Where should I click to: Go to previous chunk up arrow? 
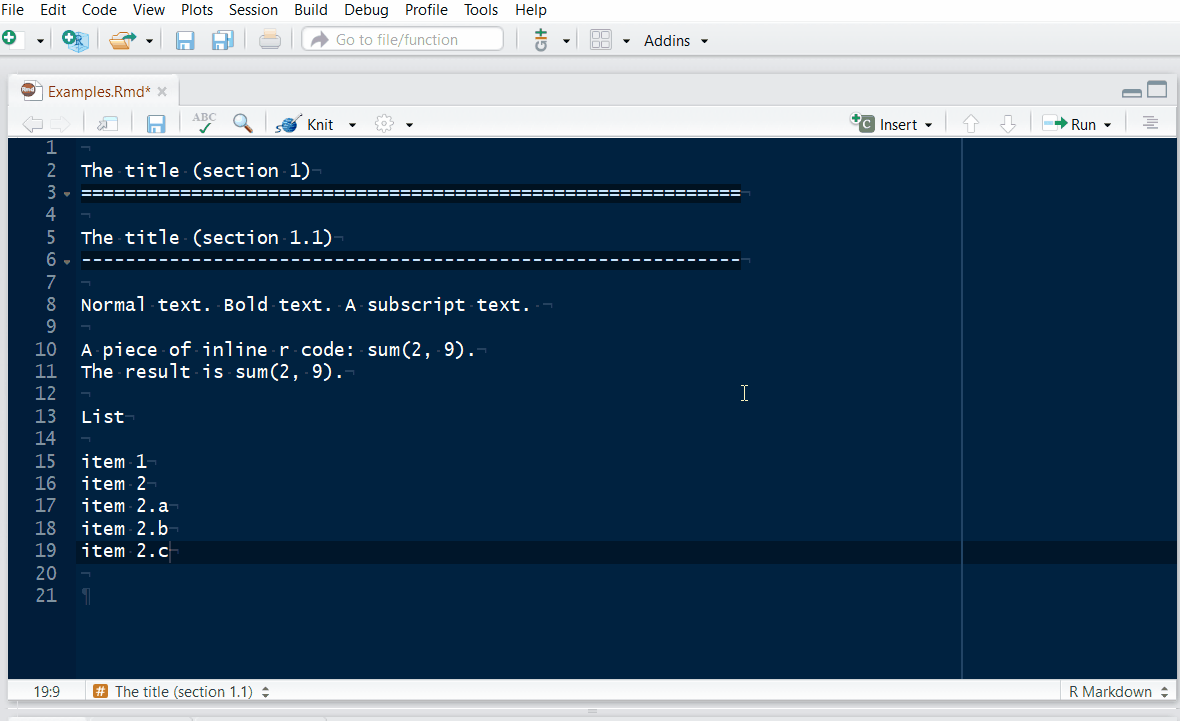[x=971, y=123]
